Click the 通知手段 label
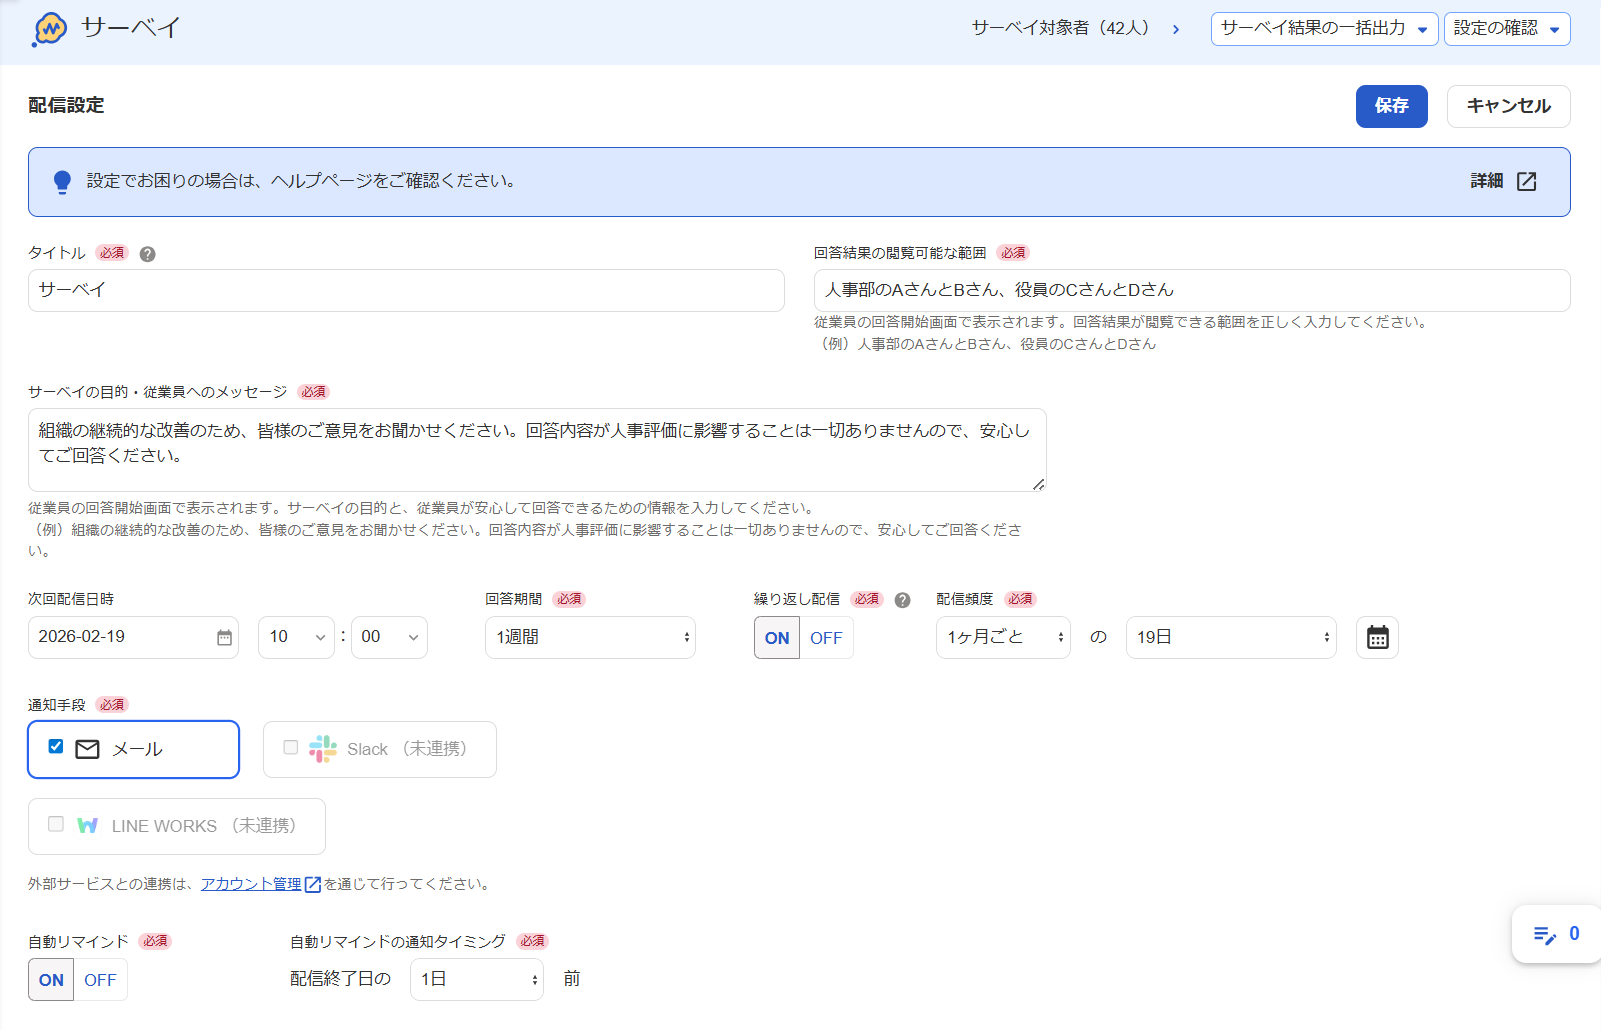Image resolution: width=1601 pixels, height=1030 pixels. click(57, 705)
